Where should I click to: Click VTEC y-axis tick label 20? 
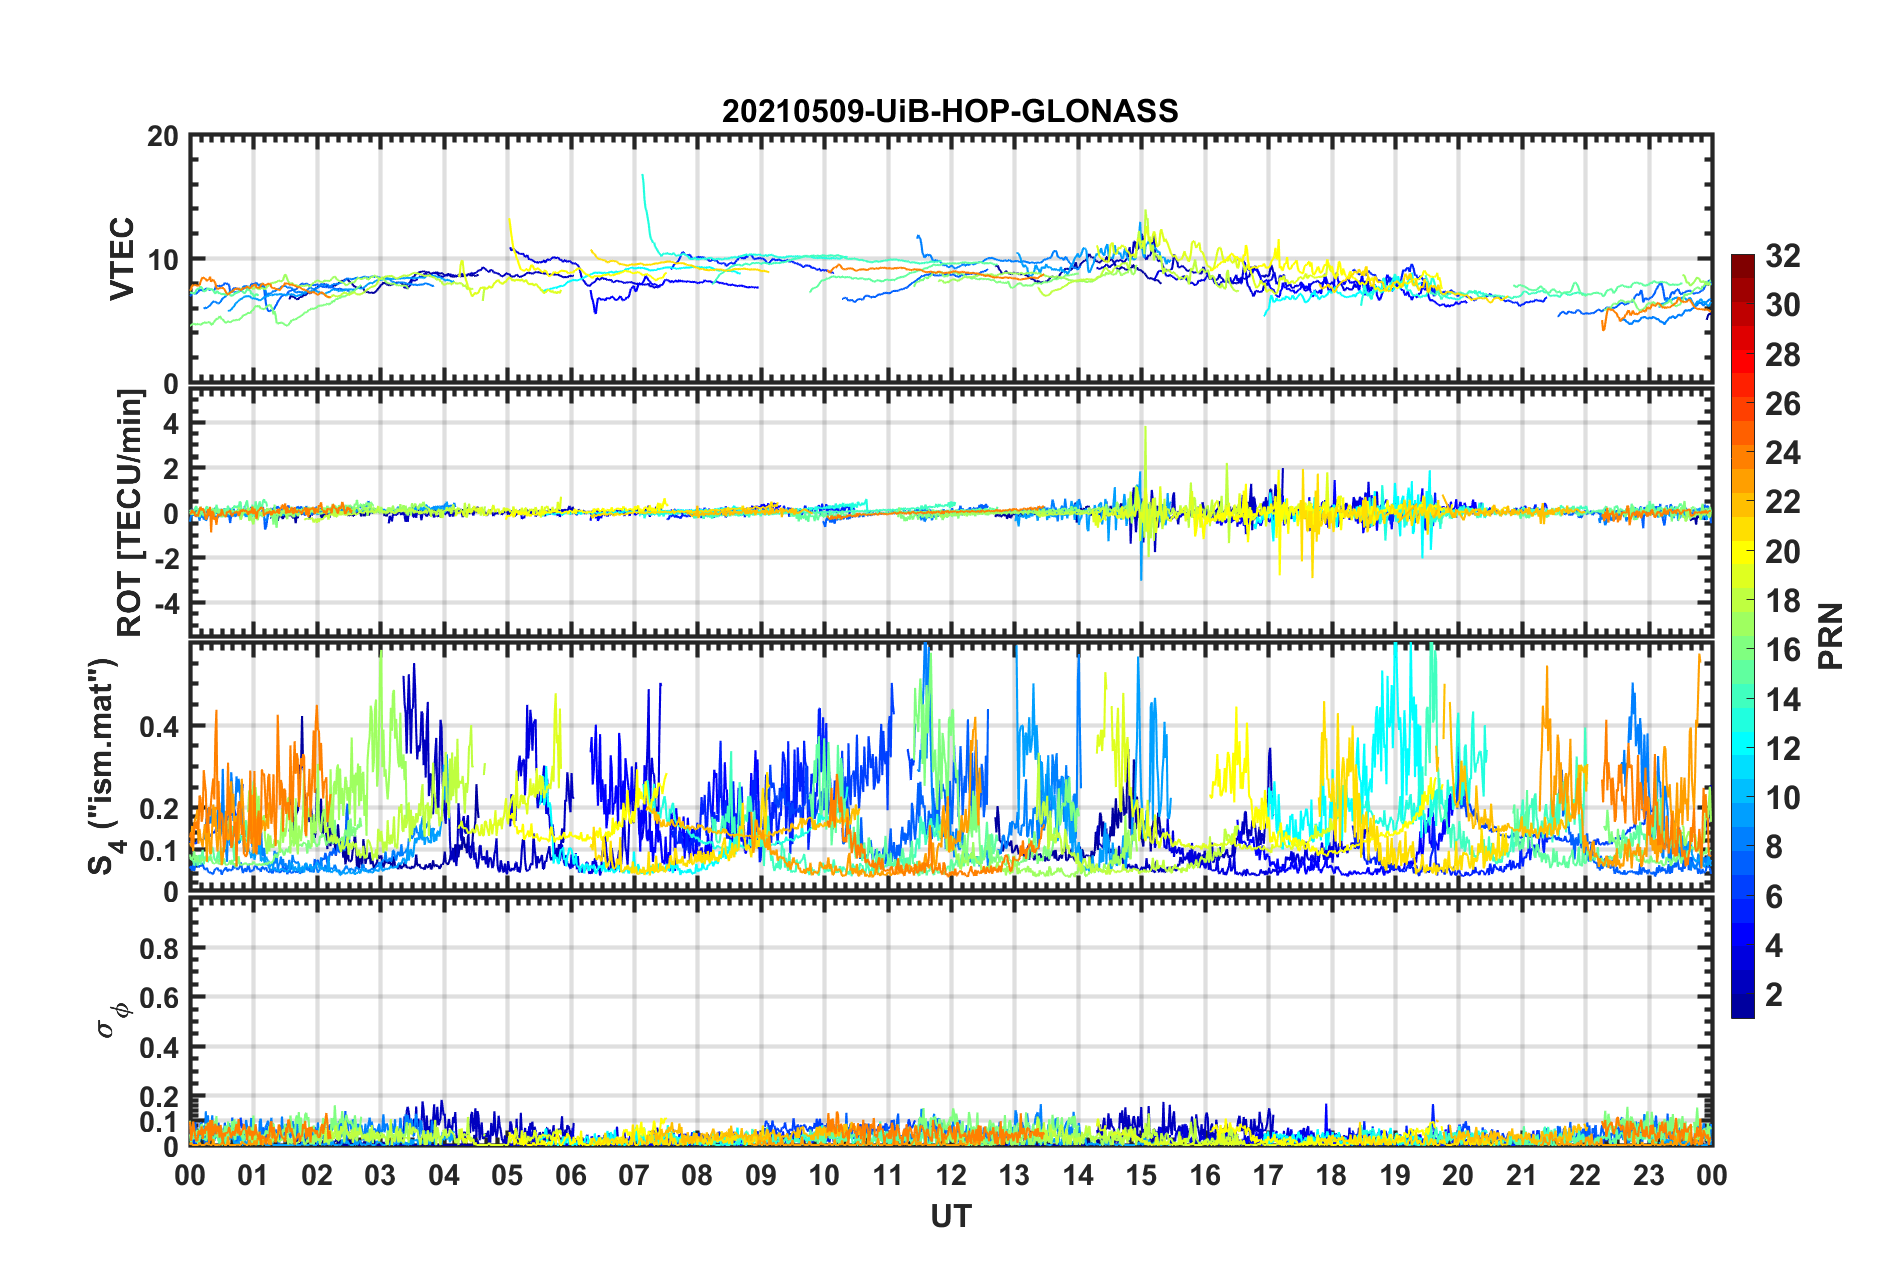tap(163, 136)
